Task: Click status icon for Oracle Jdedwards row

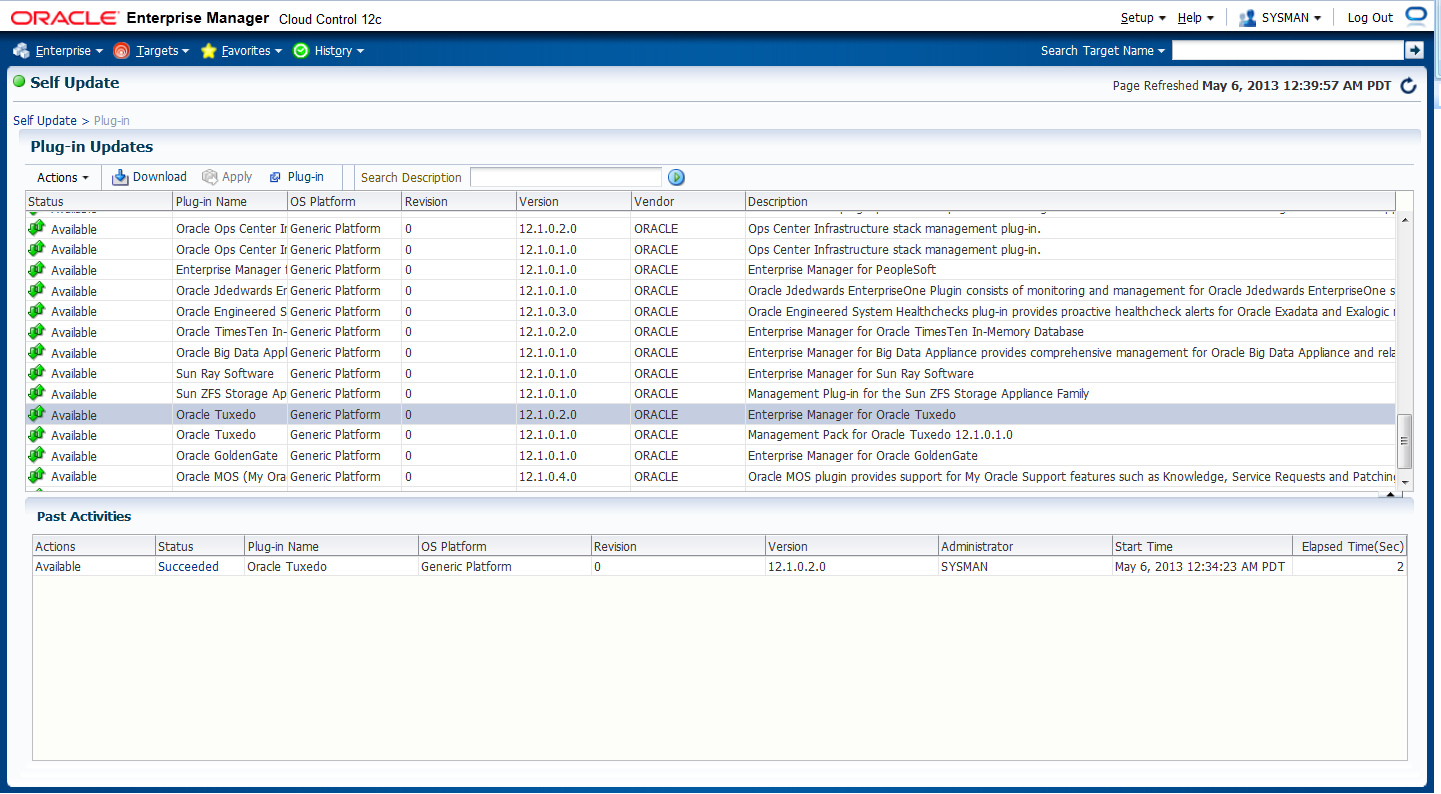Action: pyautogui.click(x=37, y=290)
